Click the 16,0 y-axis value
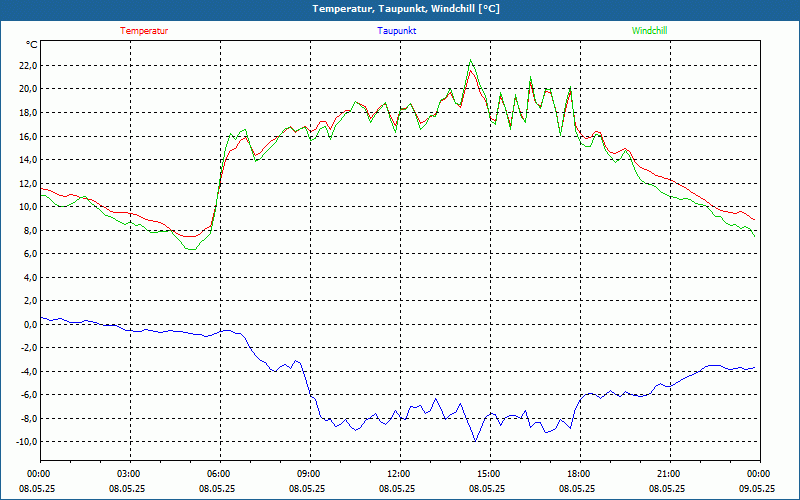Screen dimensions: 800x500 (x=29, y=136)
